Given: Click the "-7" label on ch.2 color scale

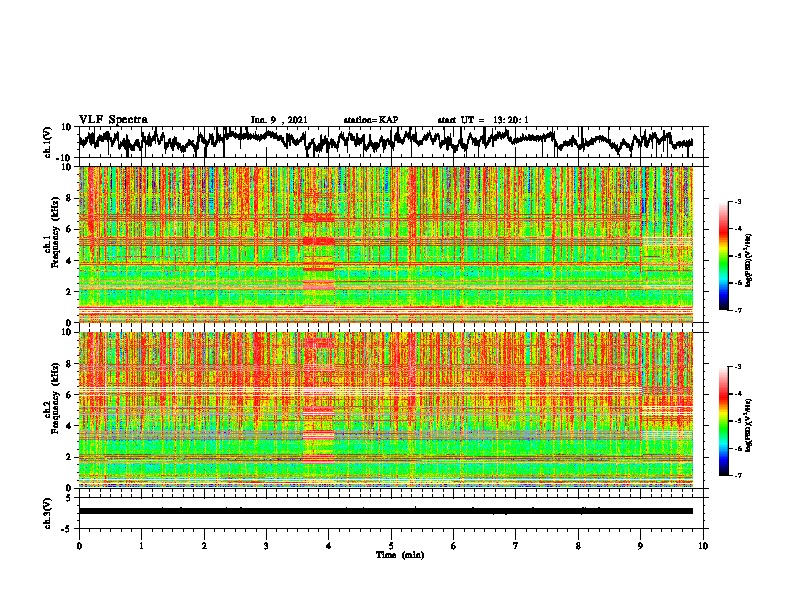Looking at the screenshot, I should (737, 475).
